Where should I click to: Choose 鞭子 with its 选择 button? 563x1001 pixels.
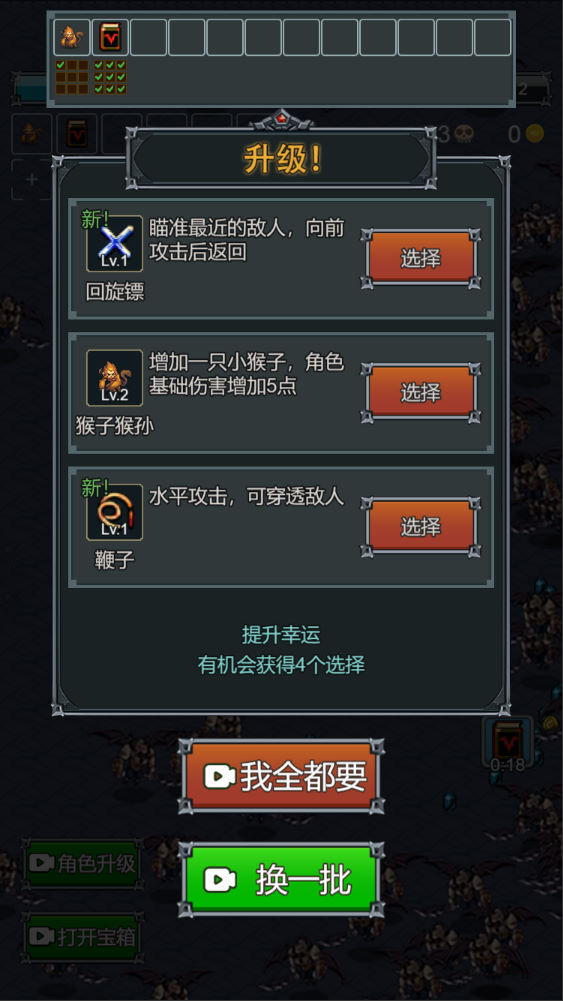[x=421, y=527]
